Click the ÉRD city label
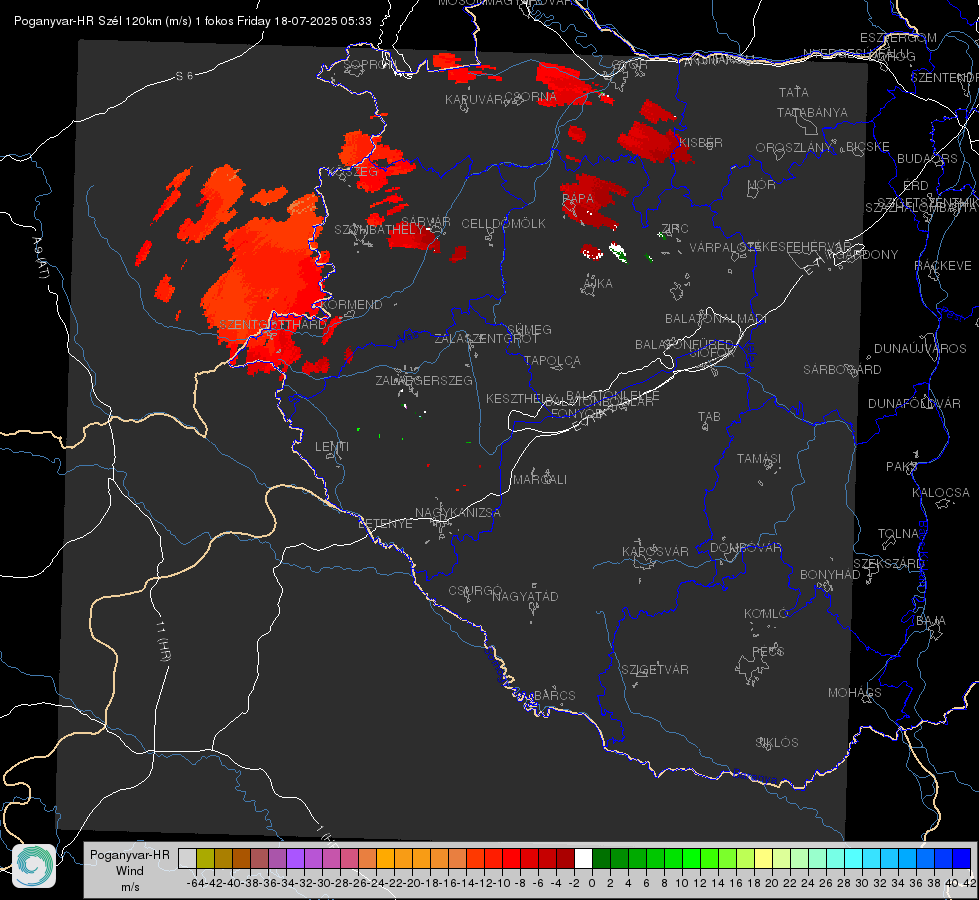Image resolution: width=979 pixels, height=900 pixels. click(916, 185)
